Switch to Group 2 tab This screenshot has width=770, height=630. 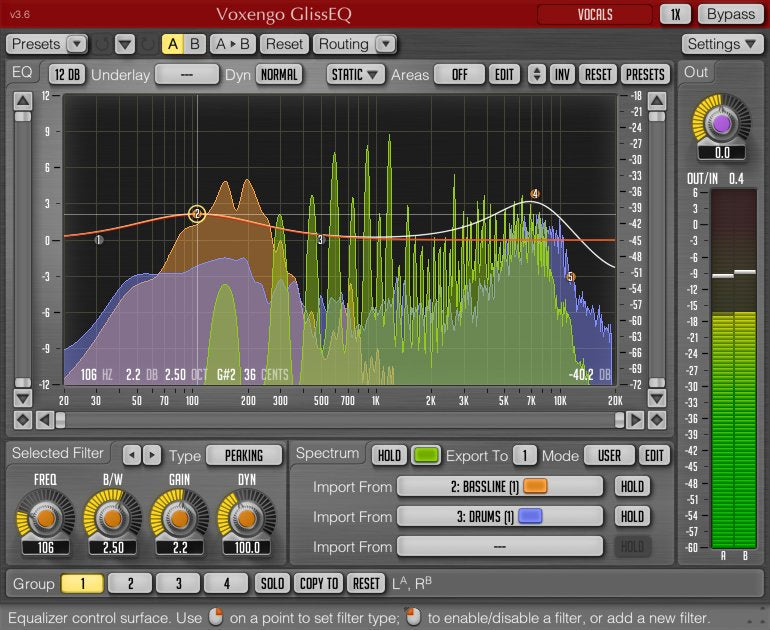pyautogui.click(x=130, y=583)
